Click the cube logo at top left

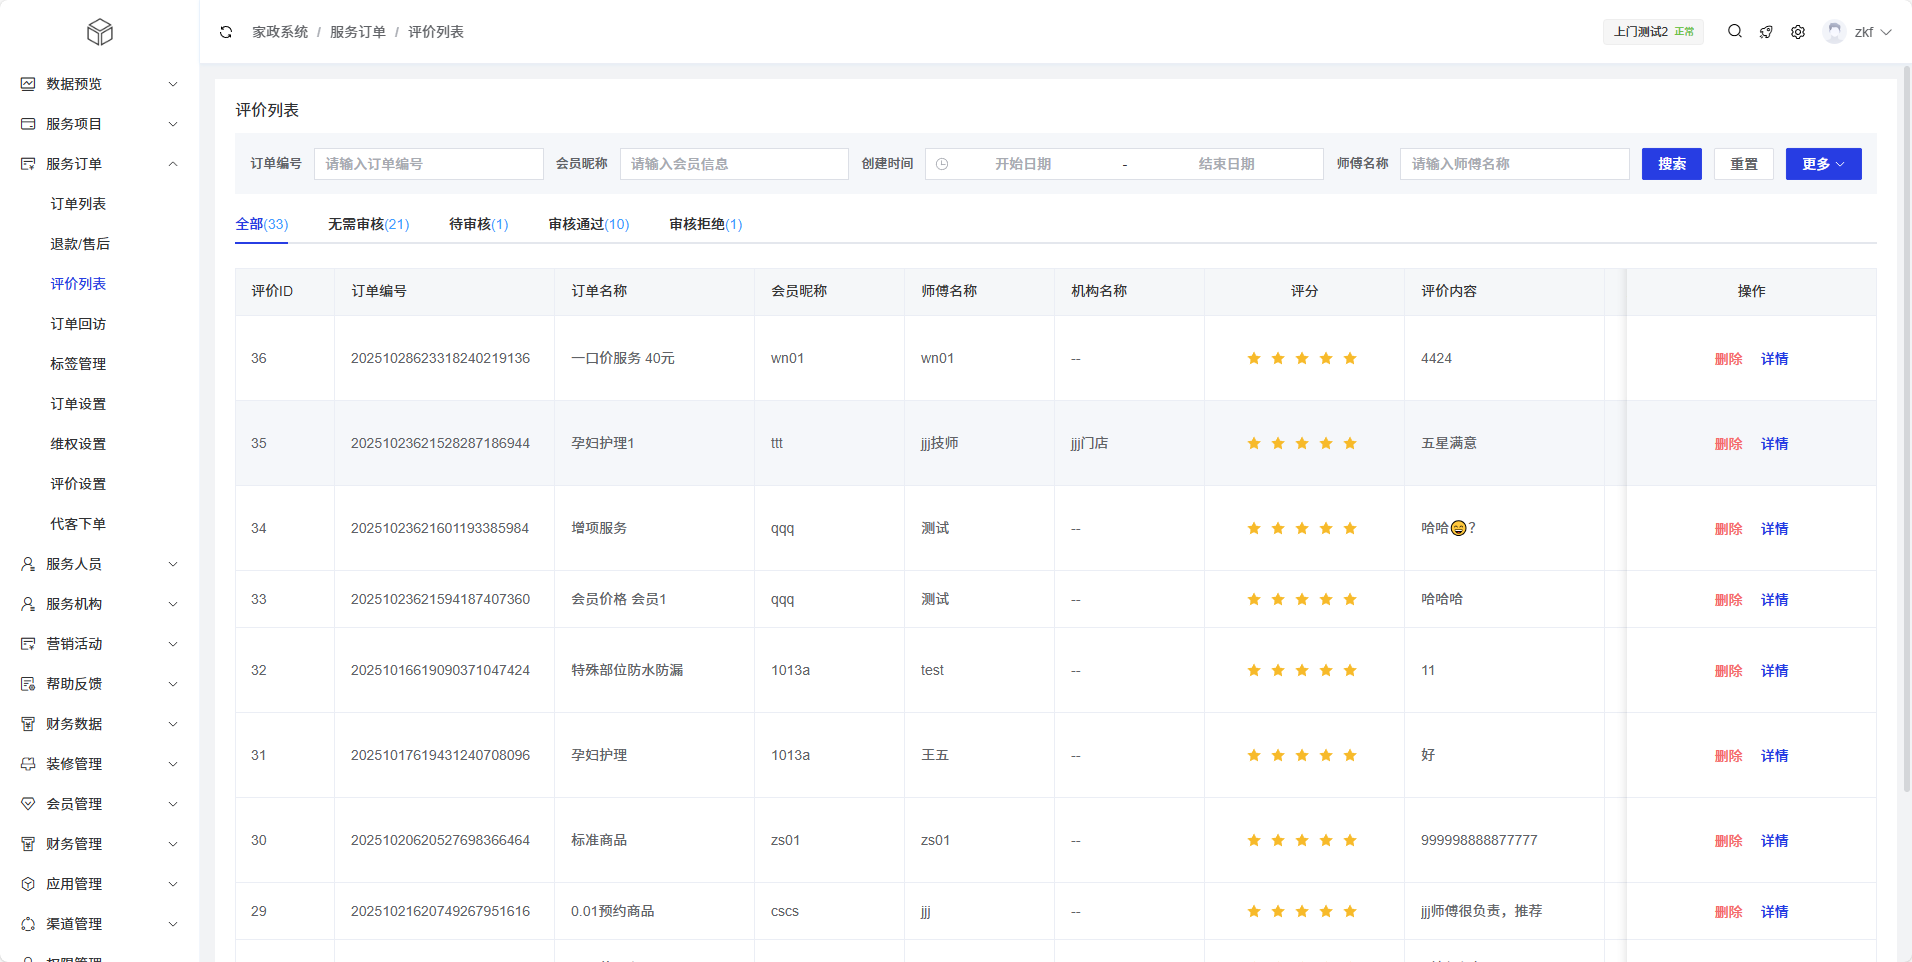[100, 33]
